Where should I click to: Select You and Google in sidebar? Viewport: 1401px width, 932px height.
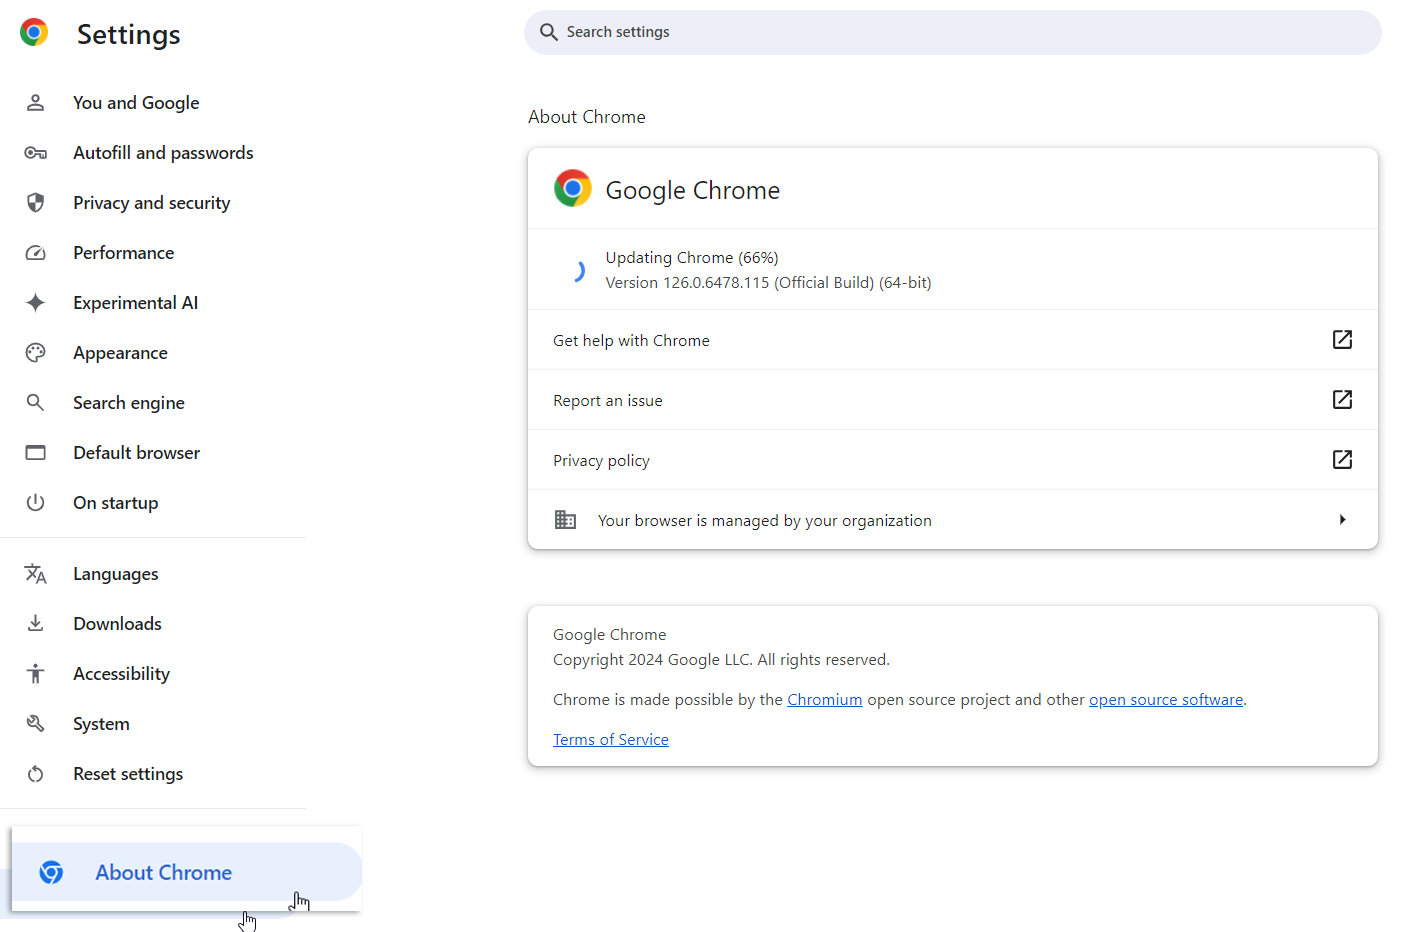136,103
